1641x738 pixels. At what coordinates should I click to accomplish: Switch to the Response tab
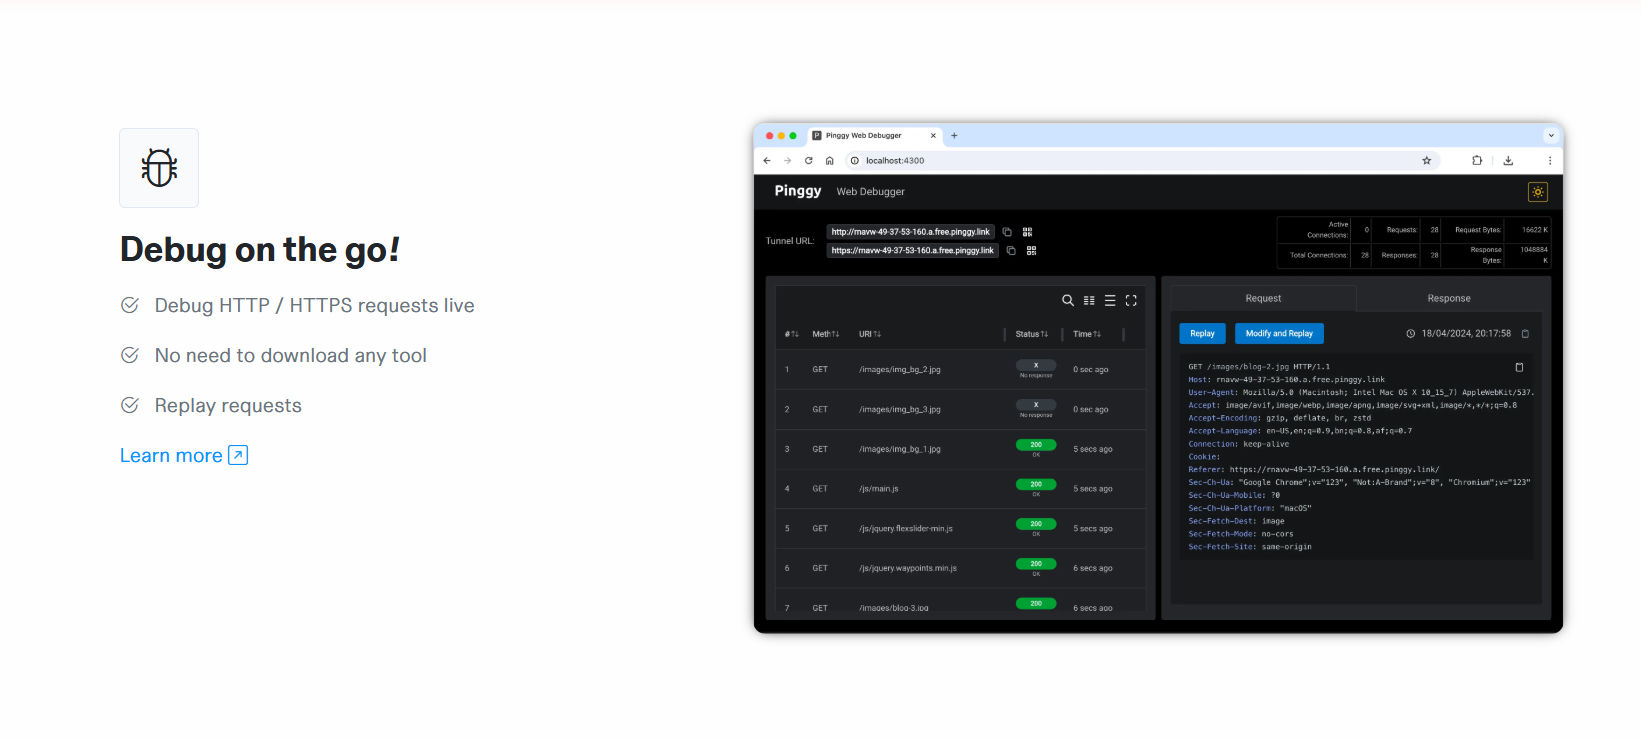pos(1449,299)
